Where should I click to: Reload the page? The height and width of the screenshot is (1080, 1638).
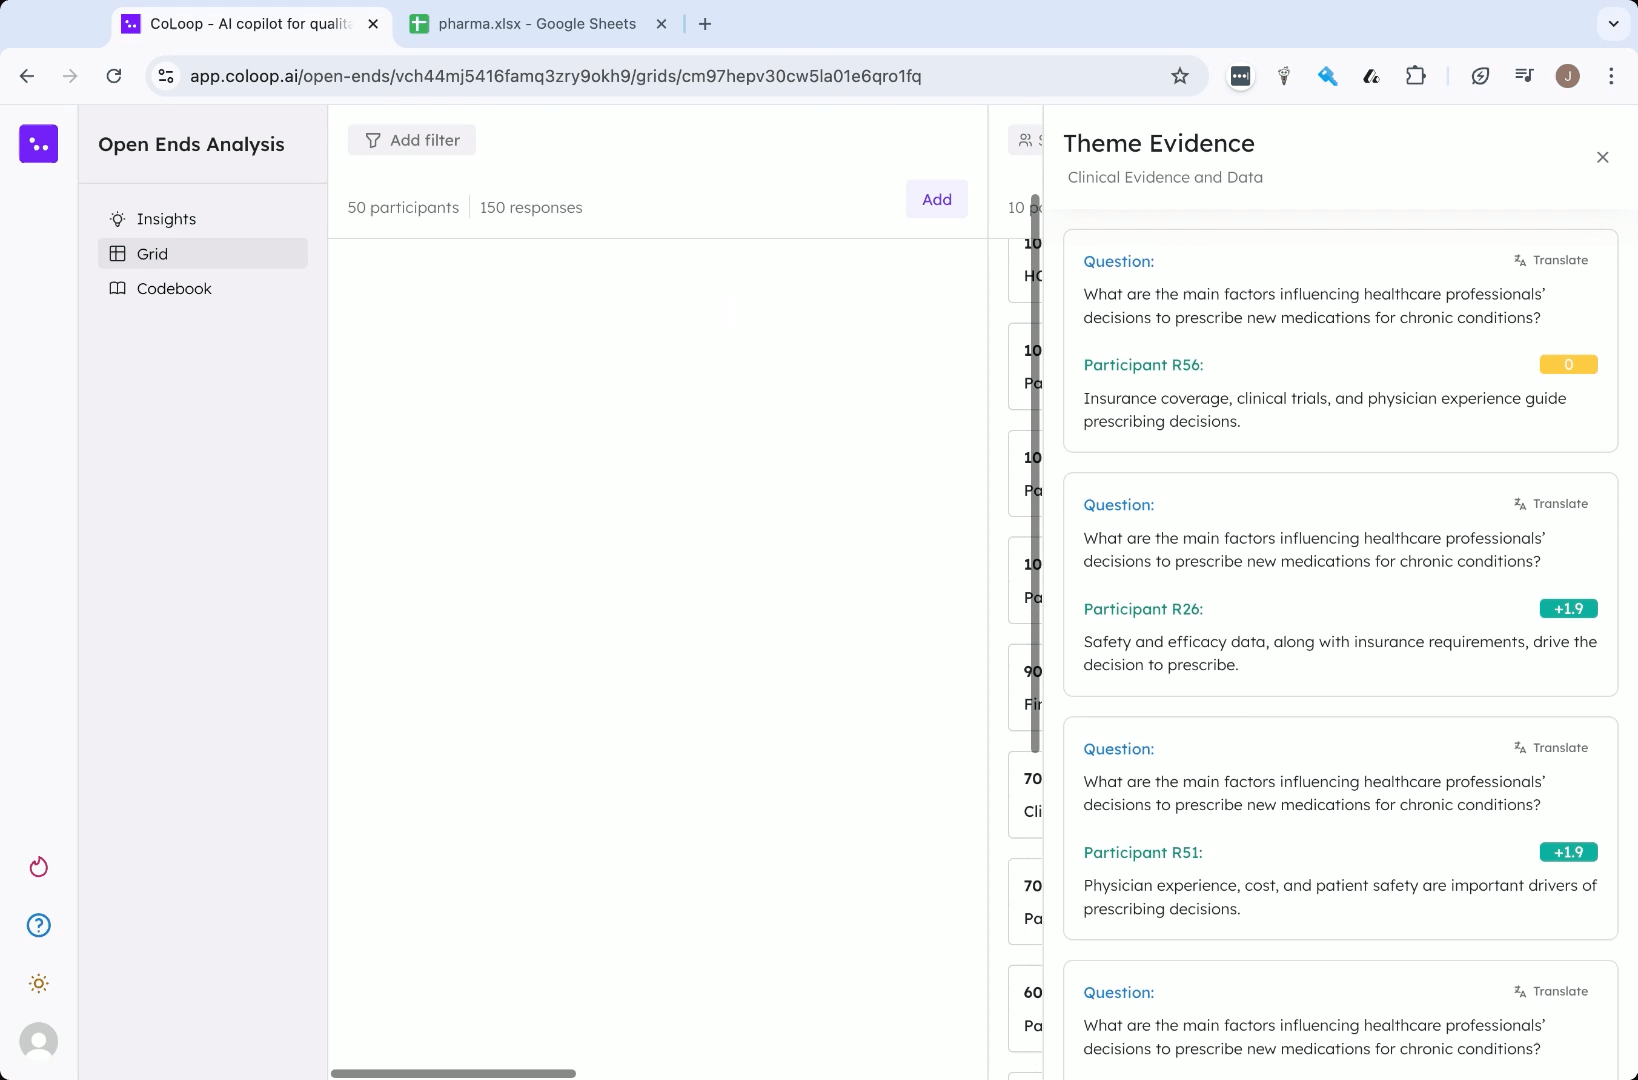click(x=114, y=76)
